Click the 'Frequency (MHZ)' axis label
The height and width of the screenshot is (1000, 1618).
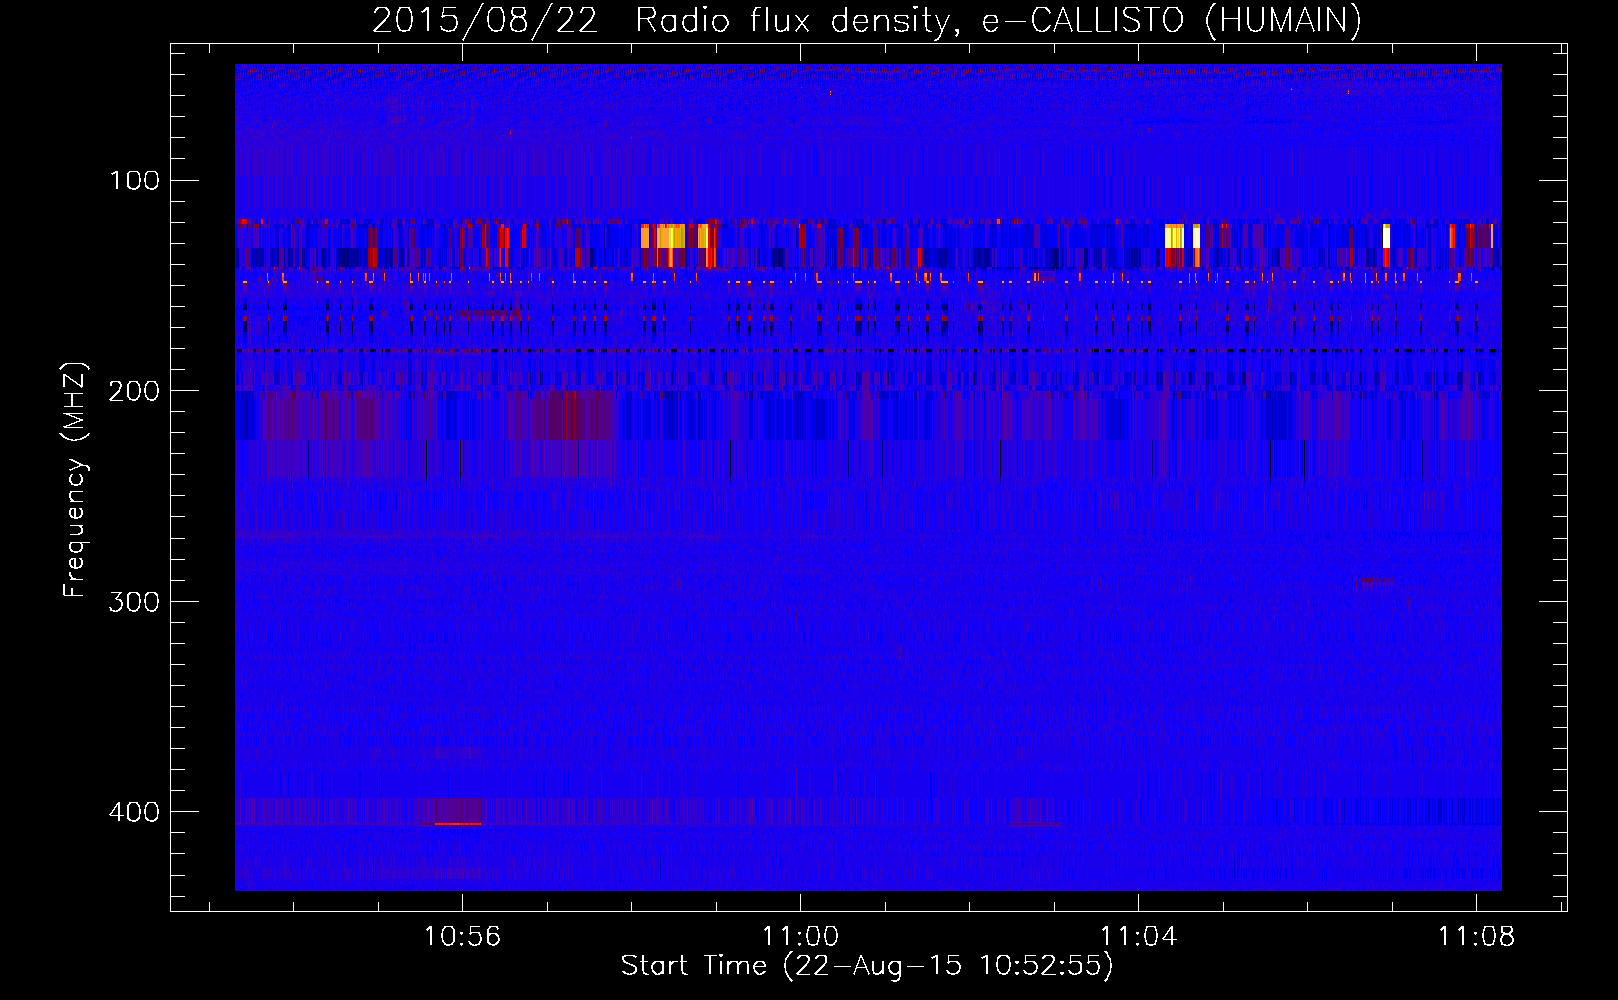coord(75,480)
